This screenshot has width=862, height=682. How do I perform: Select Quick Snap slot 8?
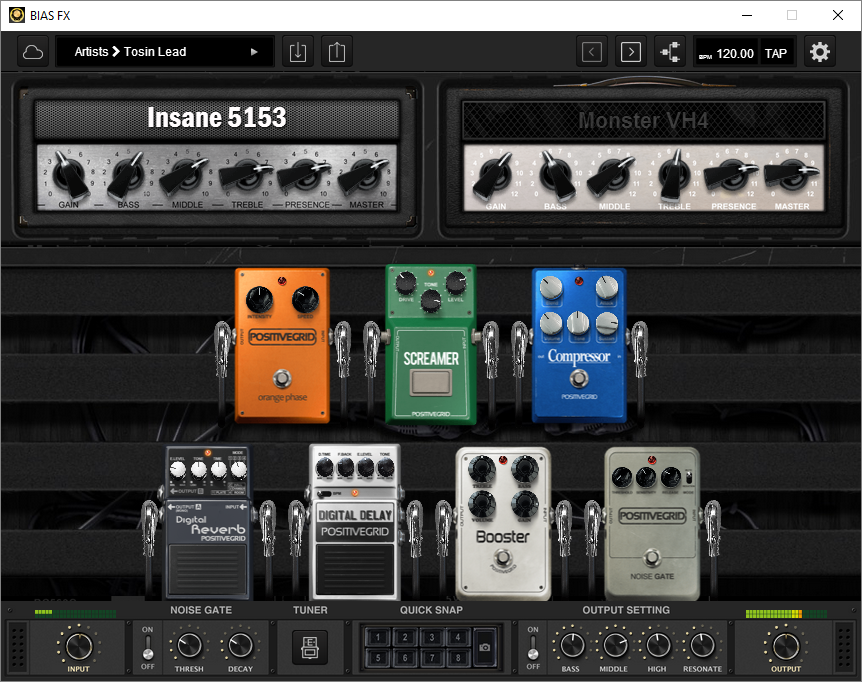pyautogui.click(x=458, y=657)
